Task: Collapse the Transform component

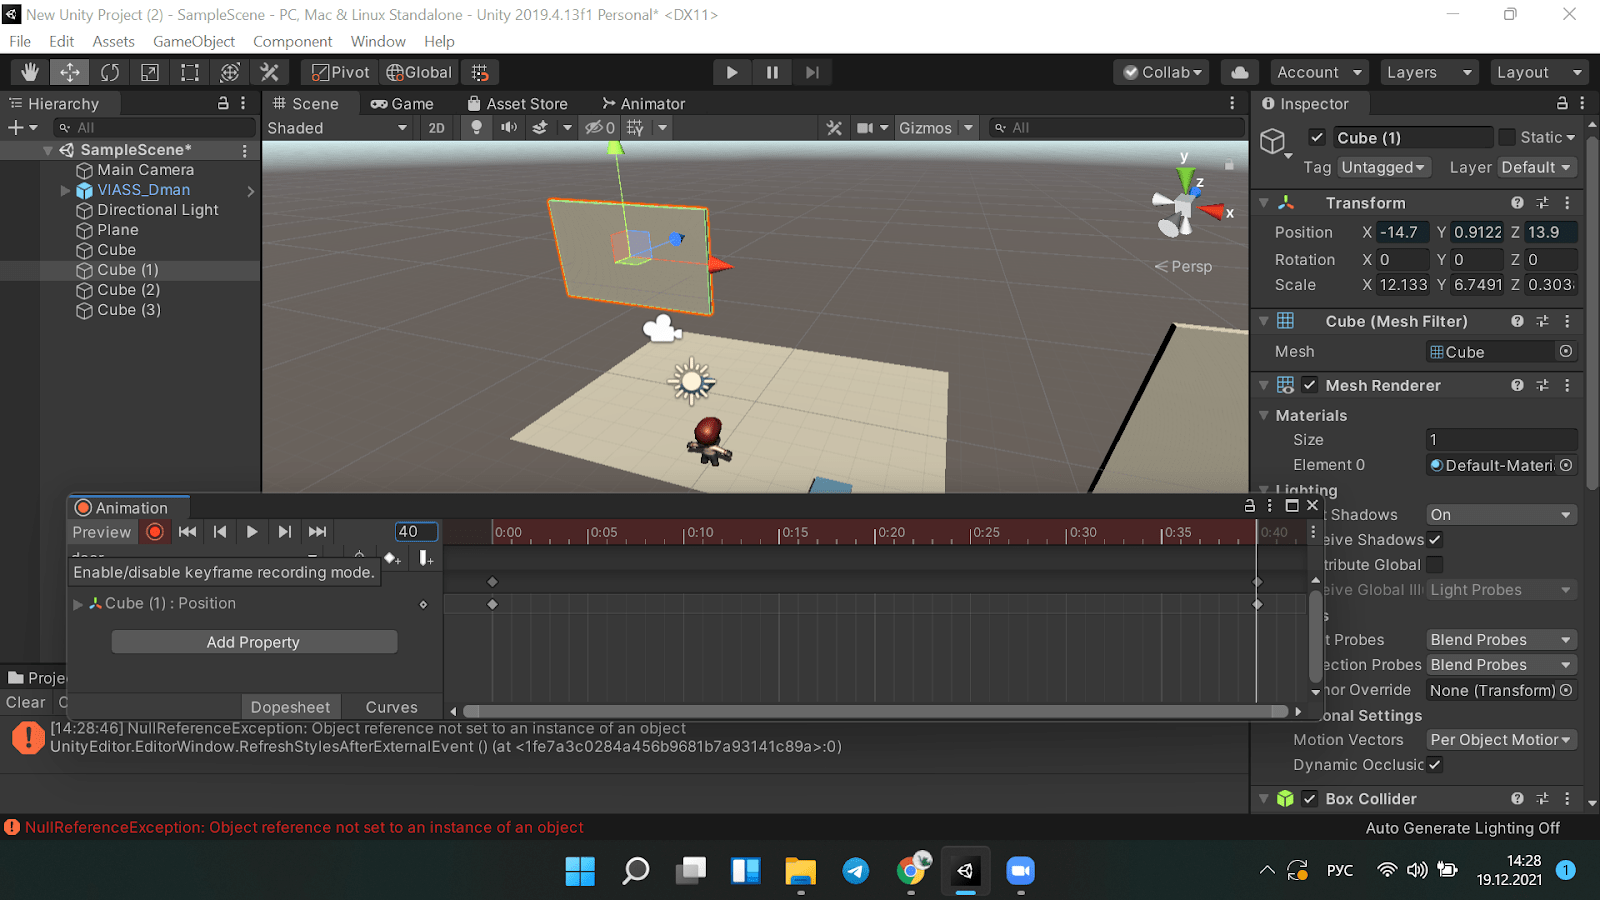Action: point(1264,203)
